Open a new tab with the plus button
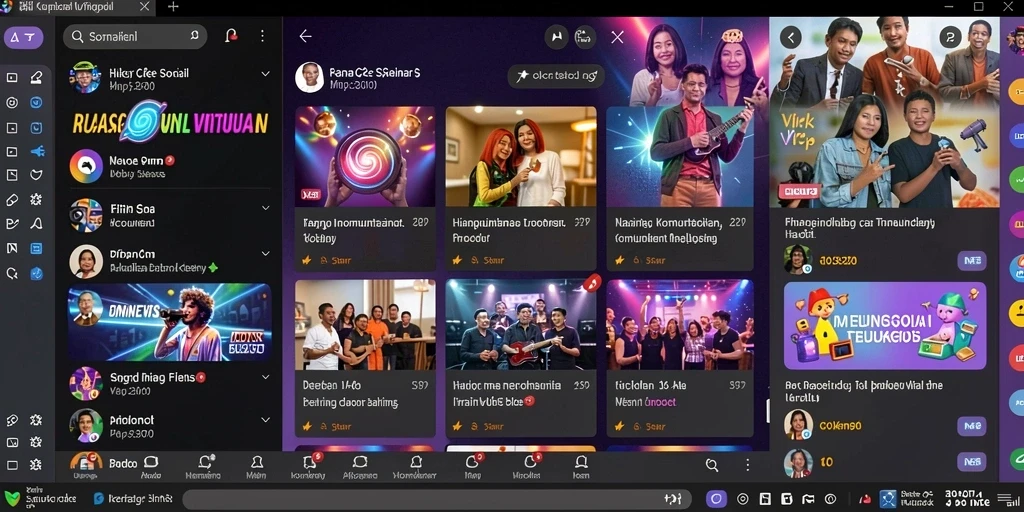 pos(173,7)
